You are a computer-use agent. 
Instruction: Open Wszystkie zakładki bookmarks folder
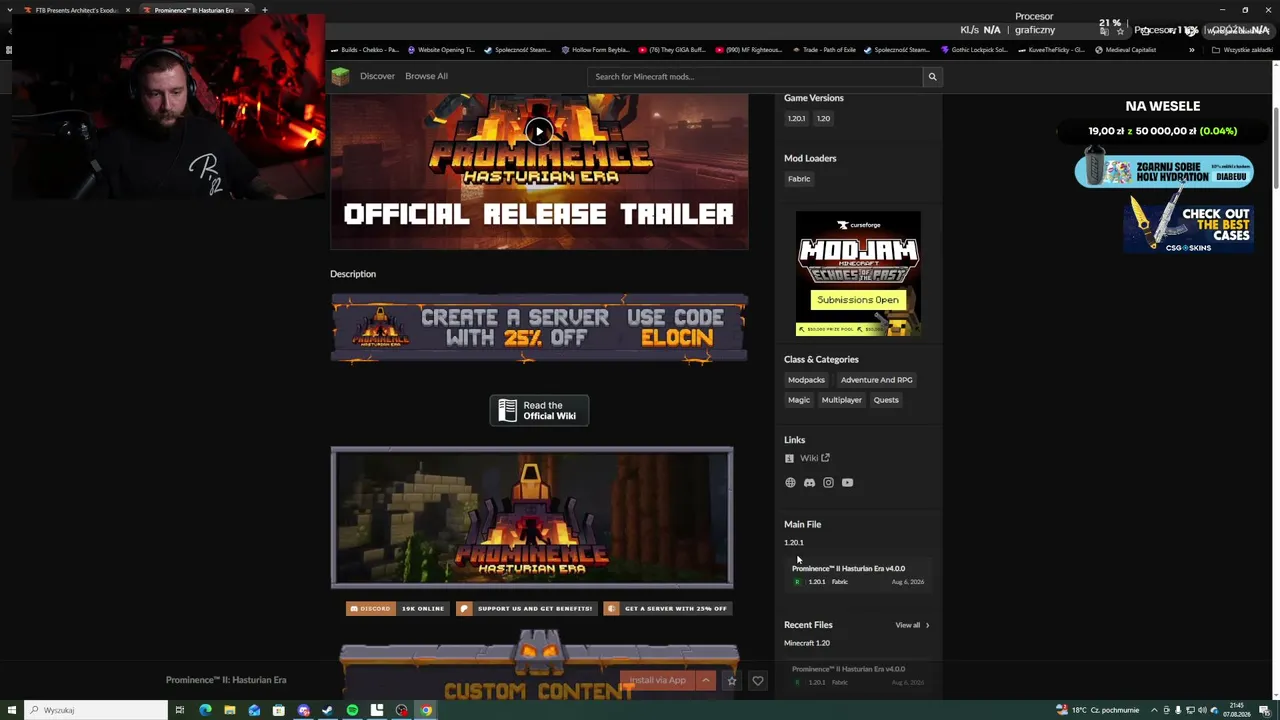click(1242, 50)
